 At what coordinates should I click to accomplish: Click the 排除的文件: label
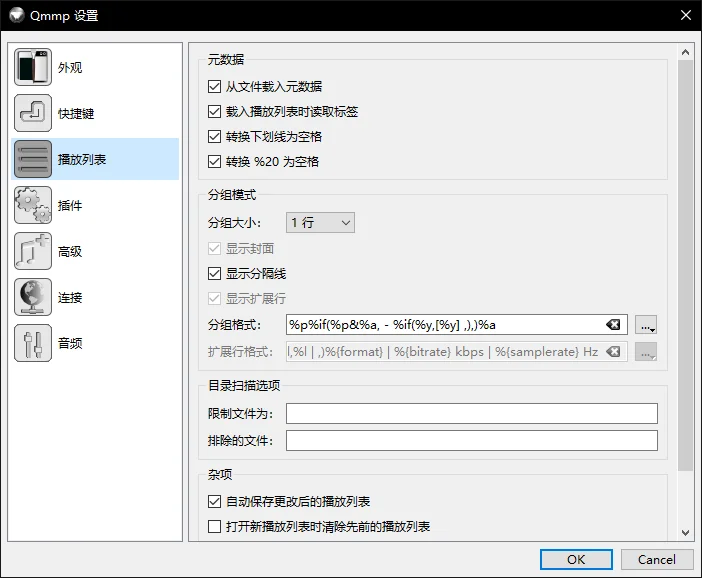(x=240, y=441)
